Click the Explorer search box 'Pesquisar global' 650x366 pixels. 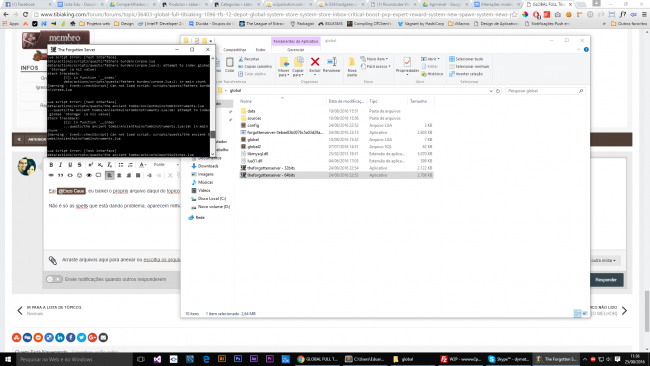(545, 91)
